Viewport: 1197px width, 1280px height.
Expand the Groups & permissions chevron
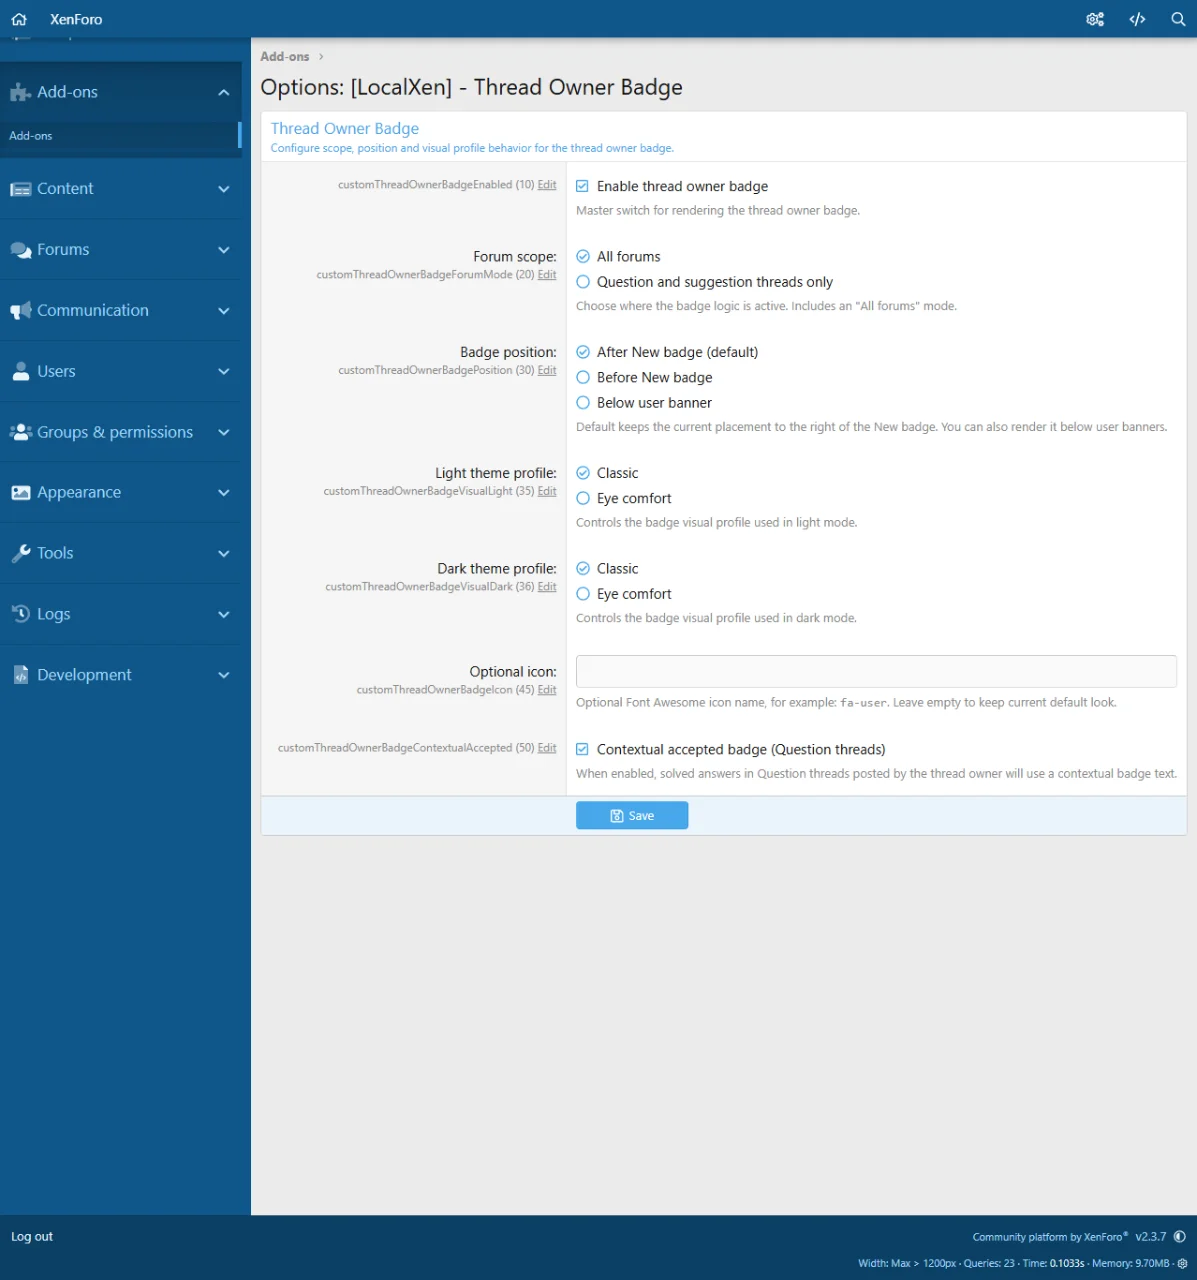coord(224,432)
